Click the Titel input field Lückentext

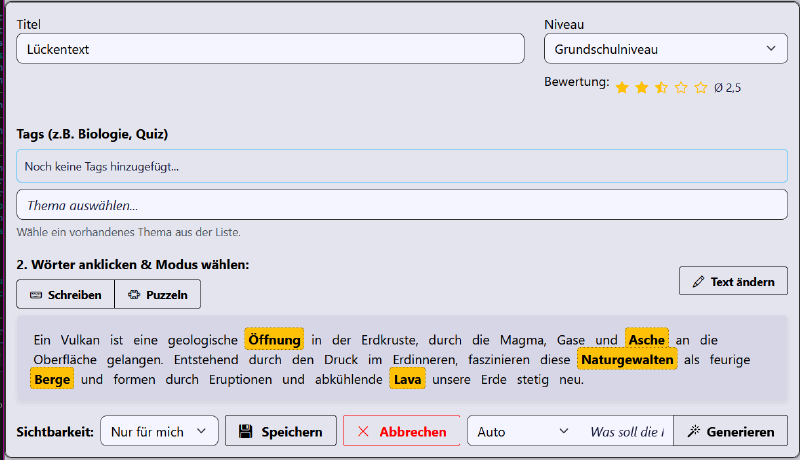pos(270,49)
